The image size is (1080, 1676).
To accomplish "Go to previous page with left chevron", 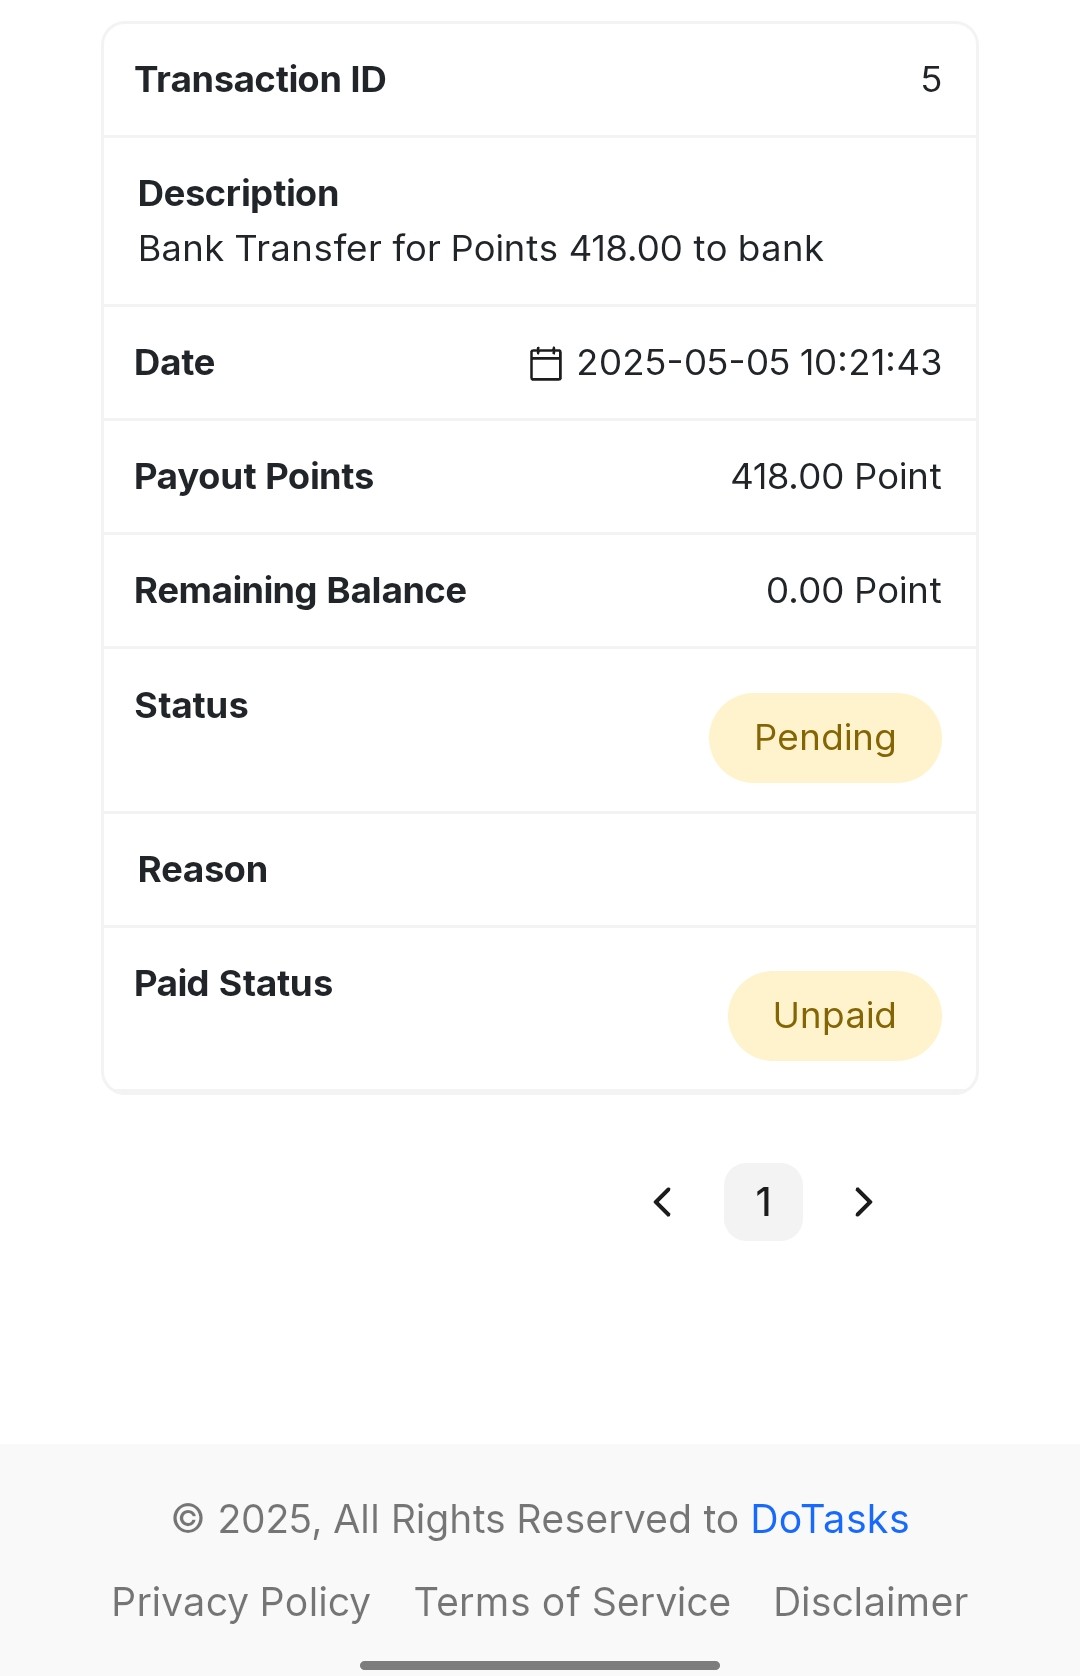I will [x=662, y=1202].
